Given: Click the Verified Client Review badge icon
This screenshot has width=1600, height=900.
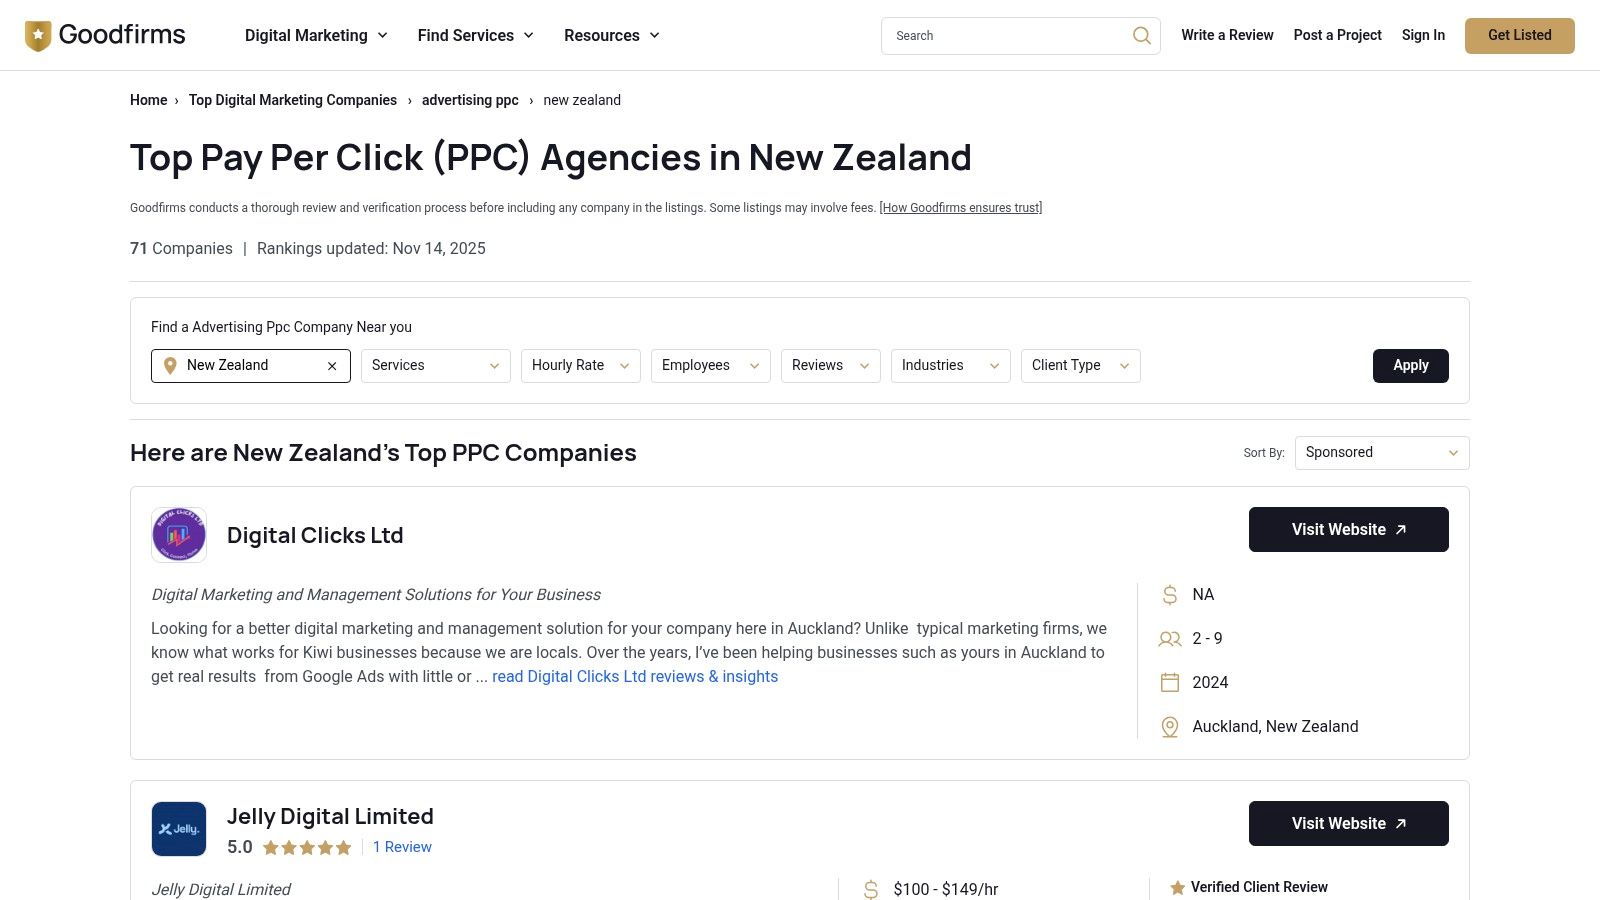Looking at the screenshot, I should coord(1176,887).
